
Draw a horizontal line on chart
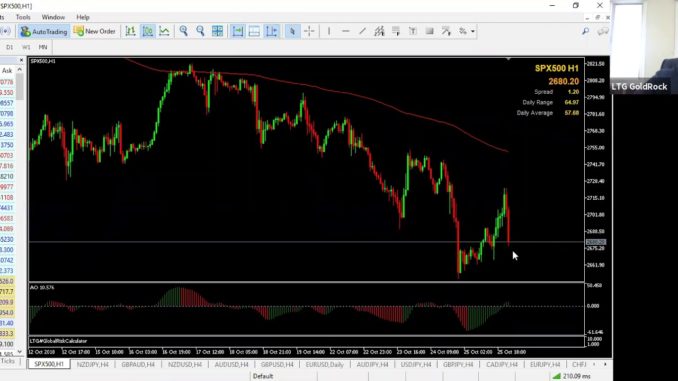tap(345, 31)
